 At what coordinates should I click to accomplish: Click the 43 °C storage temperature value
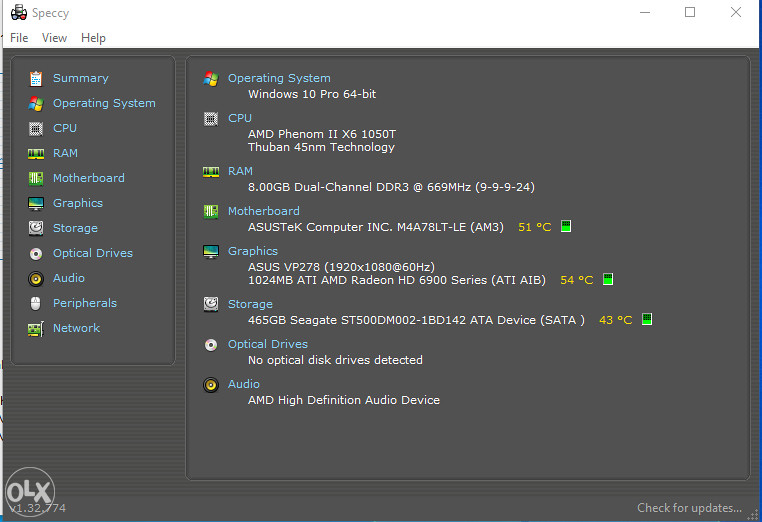click(x=615, y=320)
